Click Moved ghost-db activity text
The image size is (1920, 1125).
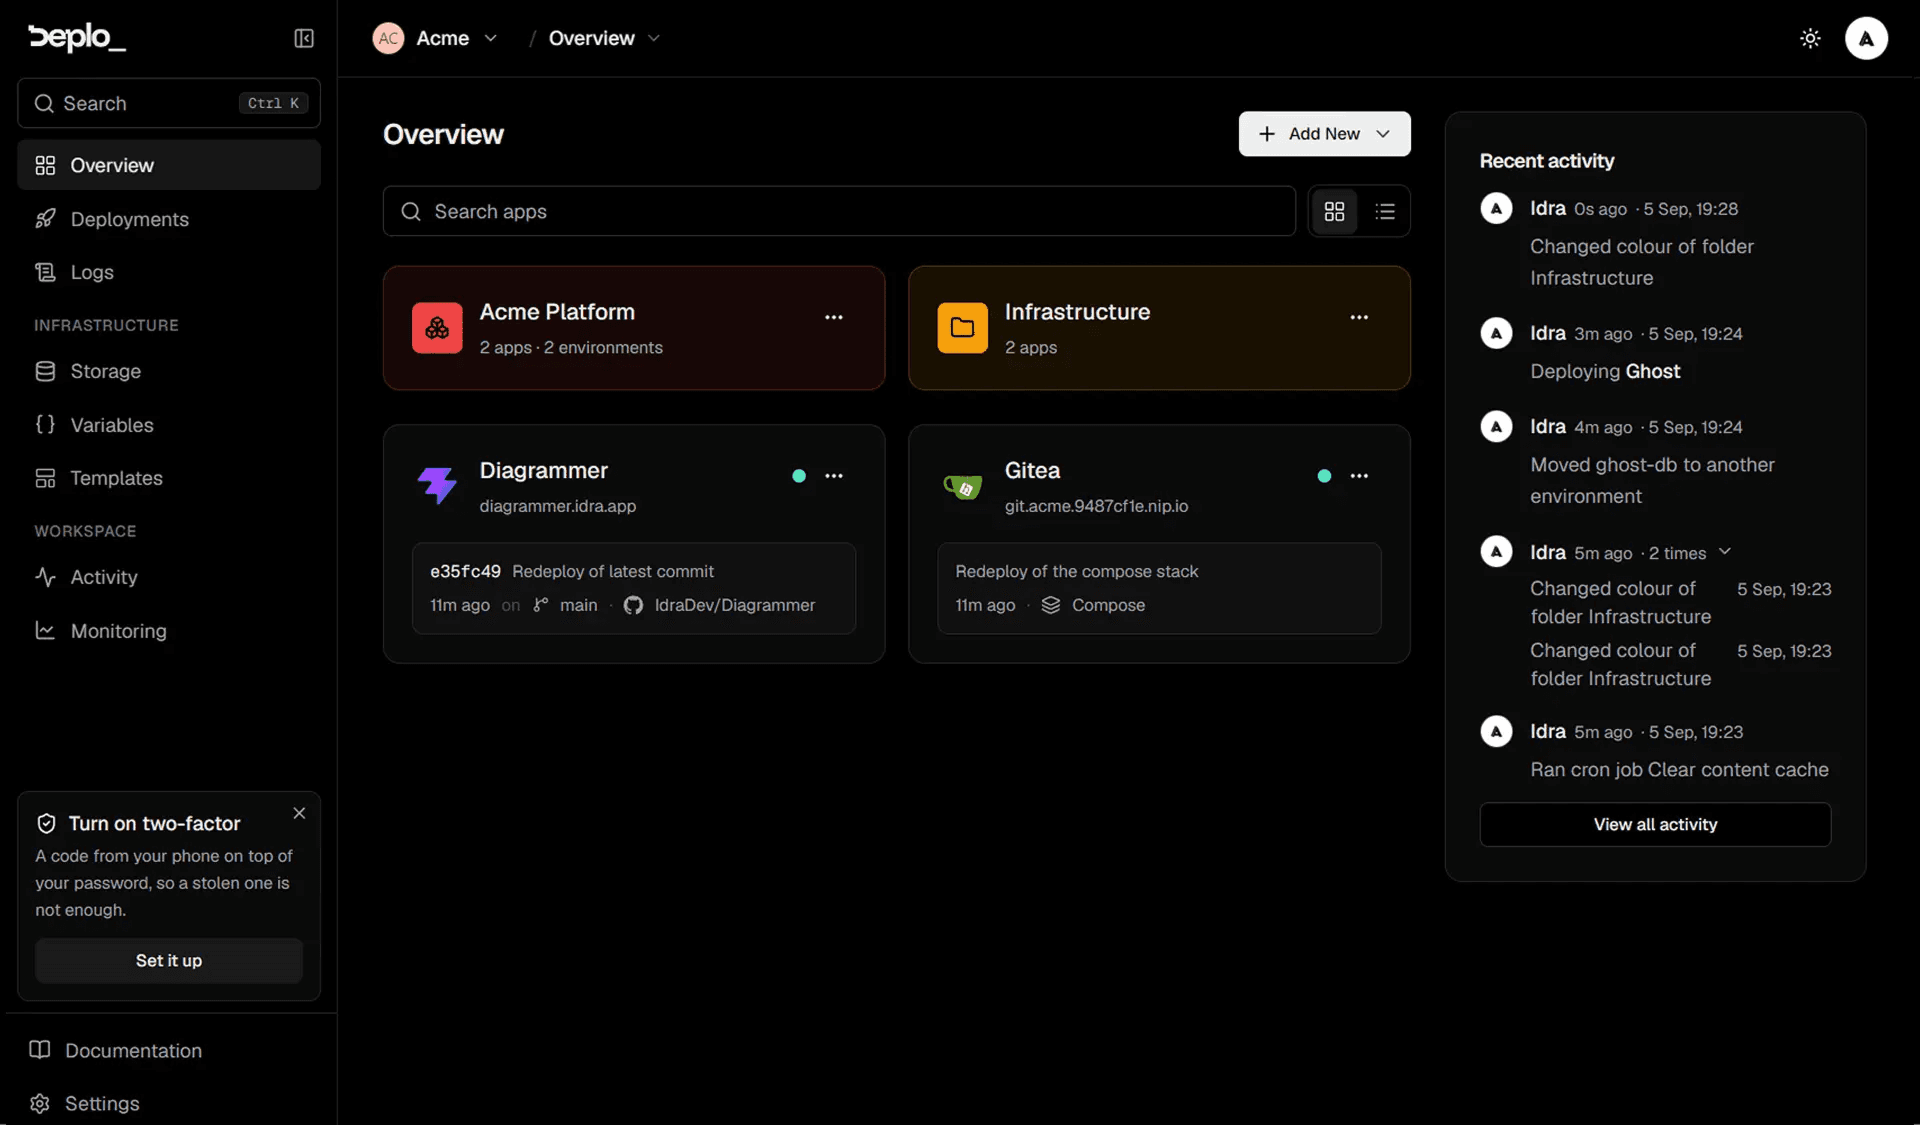pos(1652,480)
